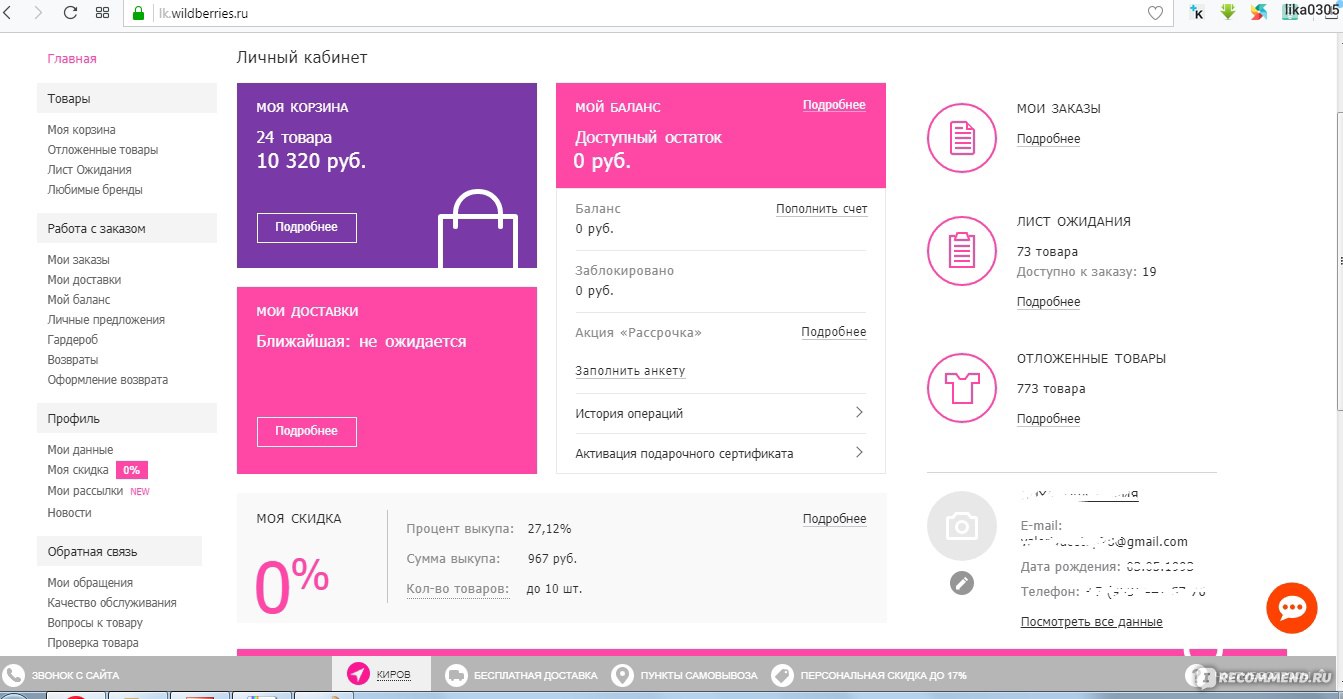The height and width of the screenshot is (699, 1343).
Task: Click the waiting list clipboard icon
Action: tap(961, 251)
